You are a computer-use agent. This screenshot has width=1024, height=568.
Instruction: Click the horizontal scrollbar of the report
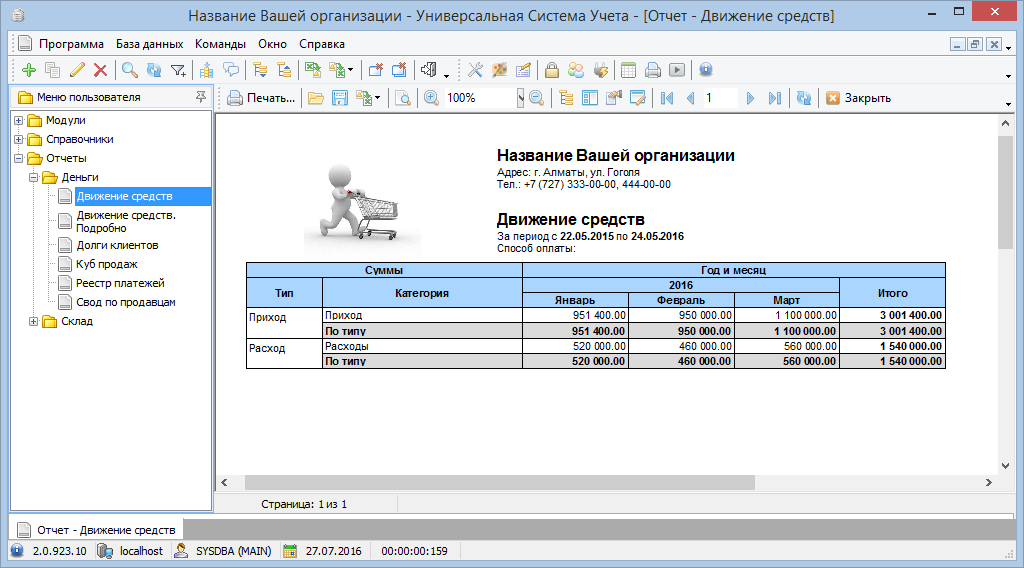coord(500,482)
